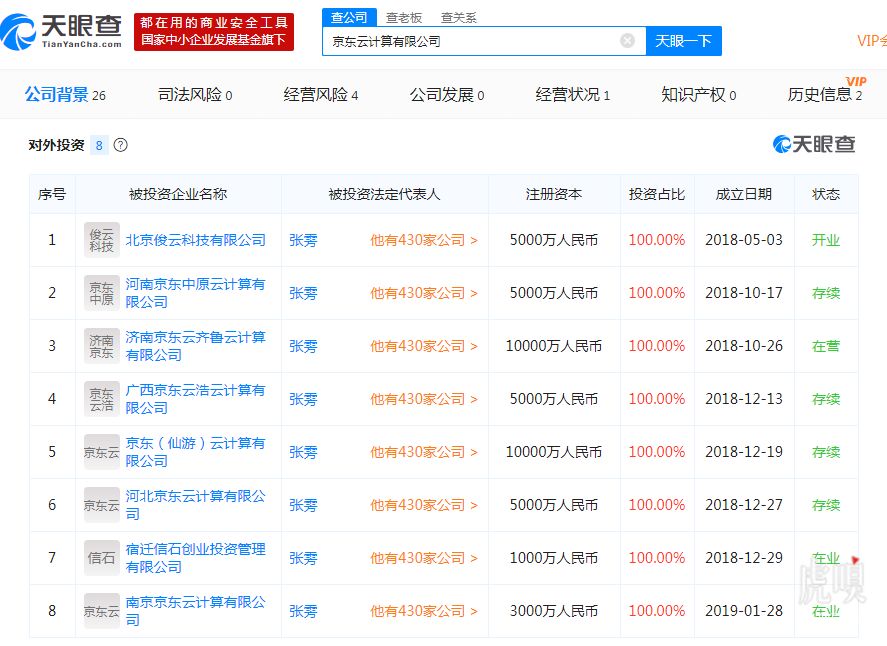Viewport: 887px width, 646px height.
Task: Click the 信石 company logo thumbnail
Action: [x=102, y=558]
